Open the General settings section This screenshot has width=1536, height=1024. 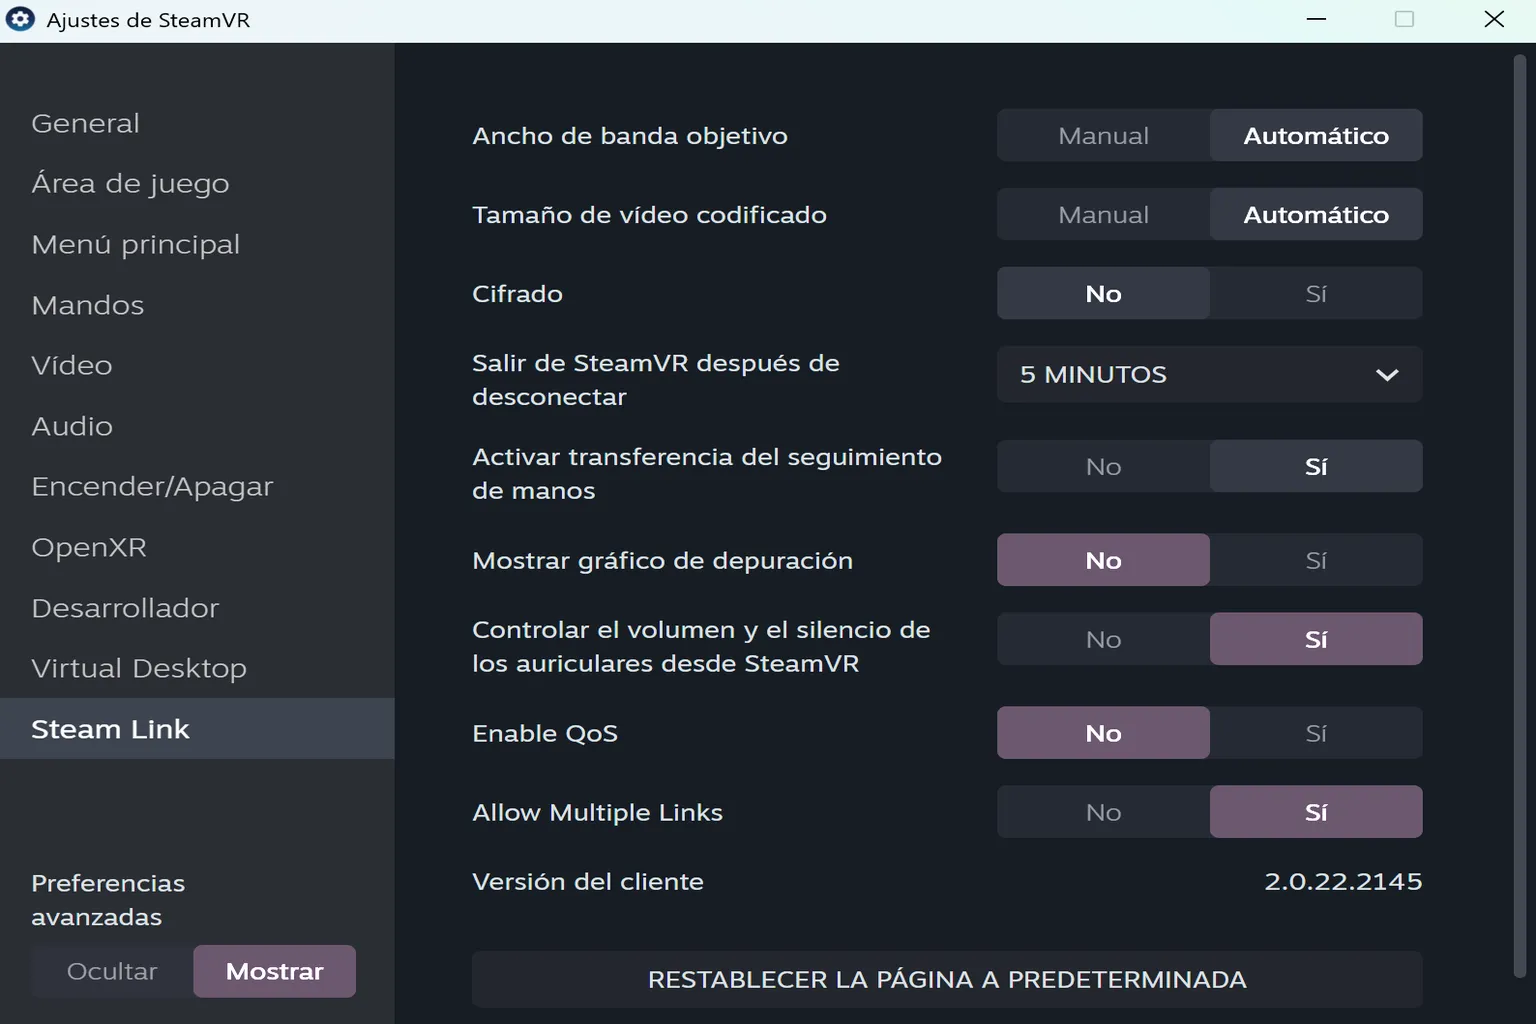[x=197, y=123]
